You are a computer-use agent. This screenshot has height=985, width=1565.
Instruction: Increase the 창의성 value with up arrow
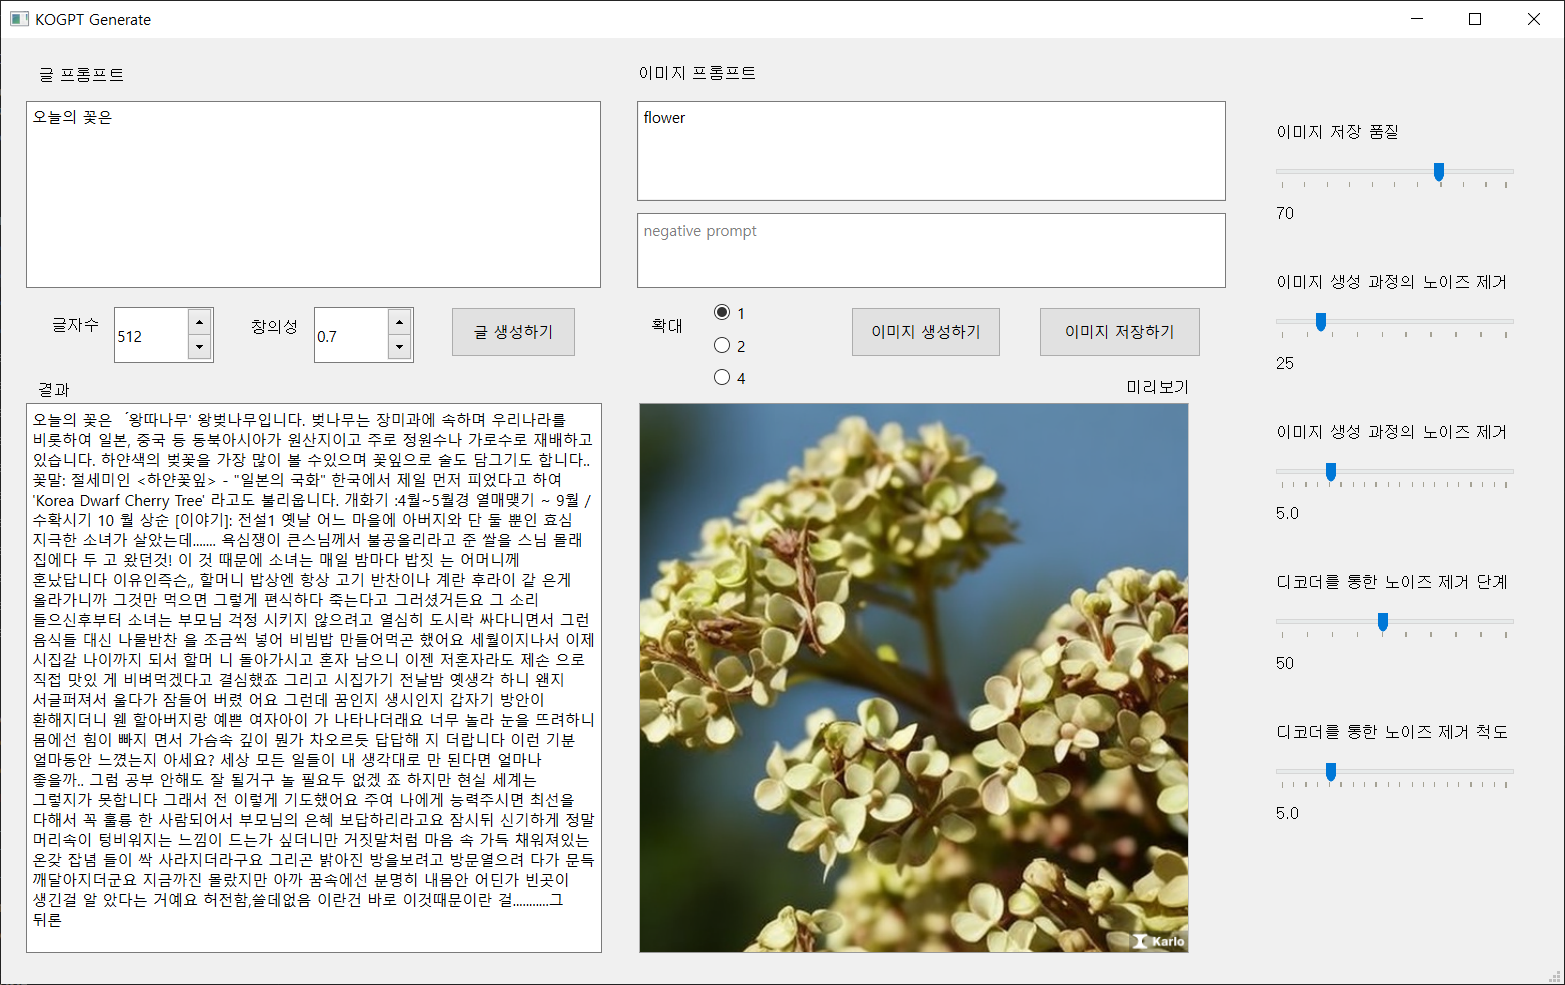(400, 322)
